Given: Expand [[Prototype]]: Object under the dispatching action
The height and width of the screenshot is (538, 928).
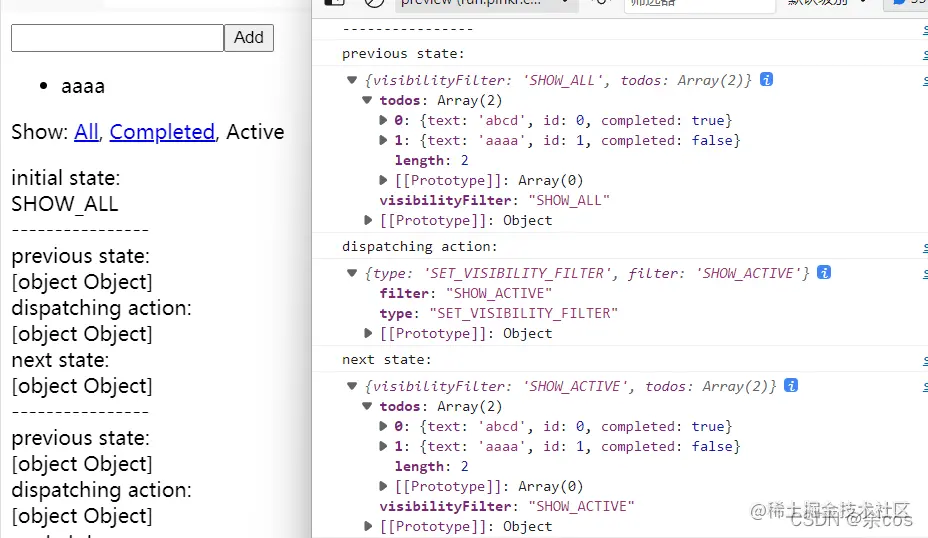Looking at the screenshot, I should pos(368,333).
